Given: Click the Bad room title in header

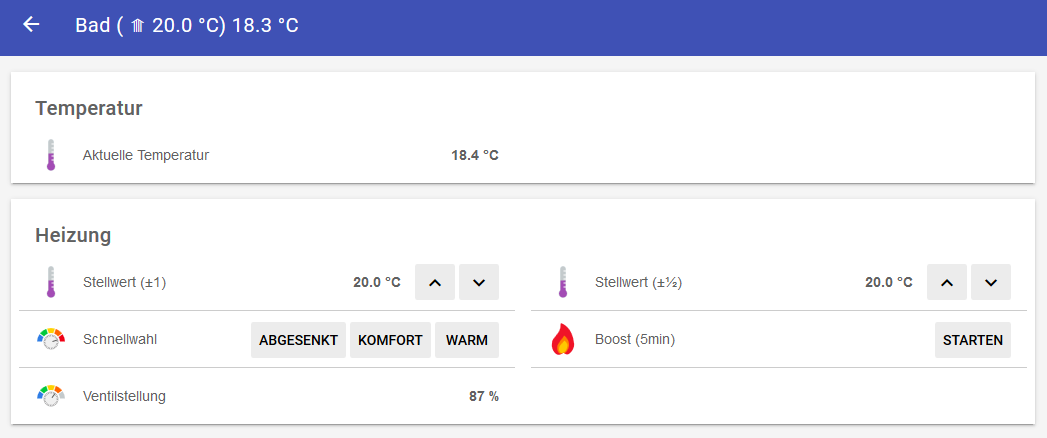Looking at the screenshot, I should (93, 25).
